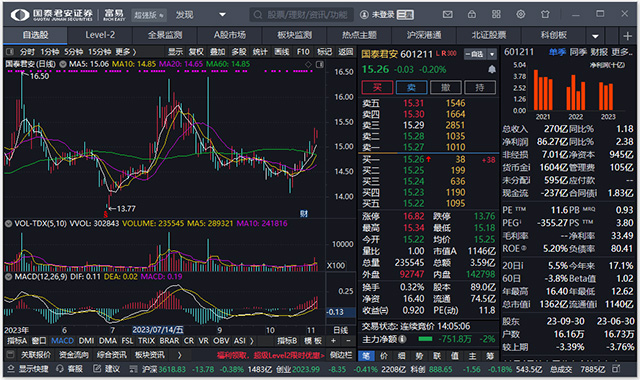Image resolution: width=640 pixels, height=380 pixels.
Task: Expand the 发现 dropdown arrow
Action: coord(222,15)
